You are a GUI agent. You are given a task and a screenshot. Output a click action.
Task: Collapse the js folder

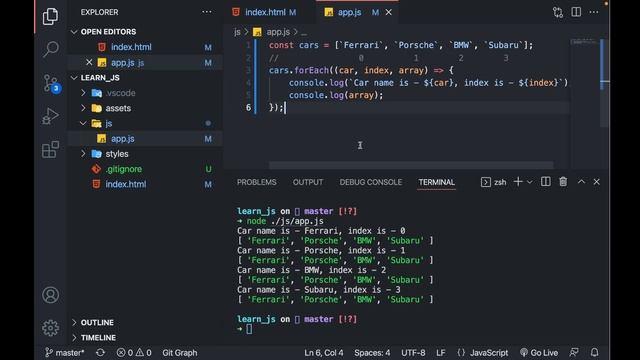pyautogui.click(x=83, y=123)
